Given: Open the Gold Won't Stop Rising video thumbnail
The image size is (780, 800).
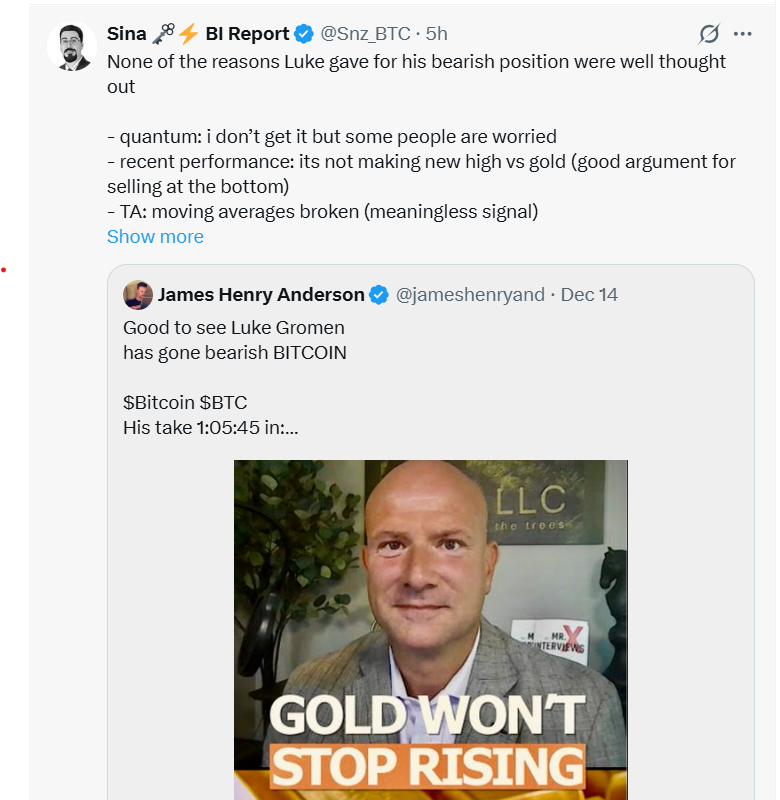Looking at the screenshot, I should point(430,630).
